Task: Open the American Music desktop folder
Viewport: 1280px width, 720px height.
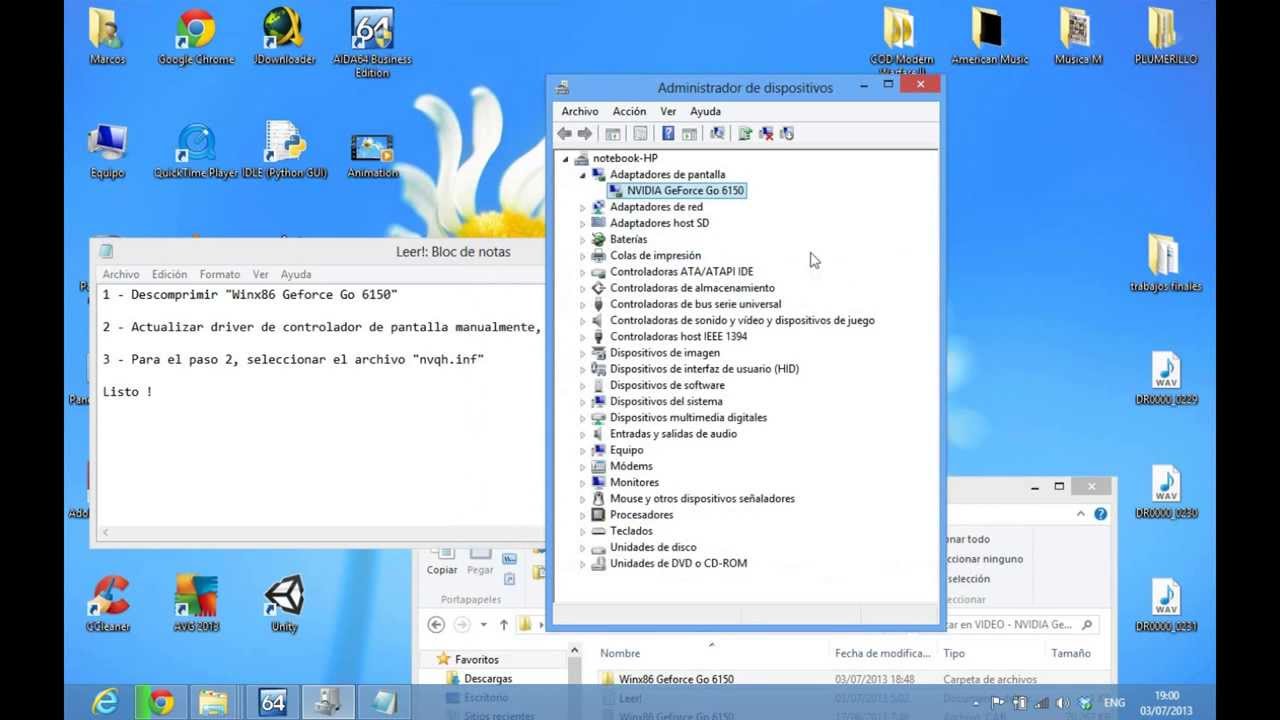Action: (x=990, y=37)
